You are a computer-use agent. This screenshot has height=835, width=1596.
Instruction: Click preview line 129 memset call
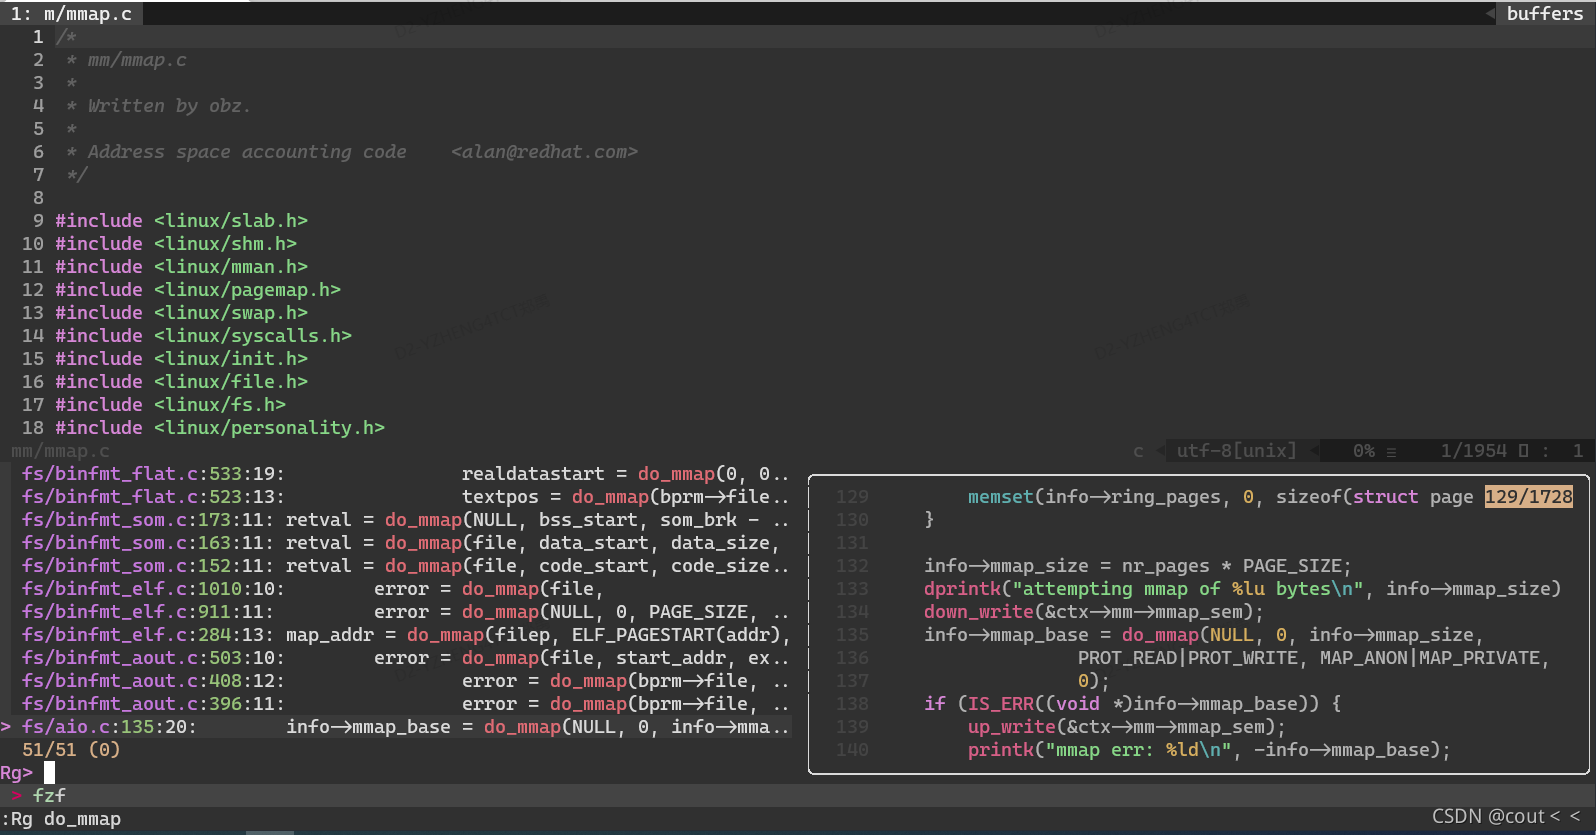click(x=1220, y=497)
